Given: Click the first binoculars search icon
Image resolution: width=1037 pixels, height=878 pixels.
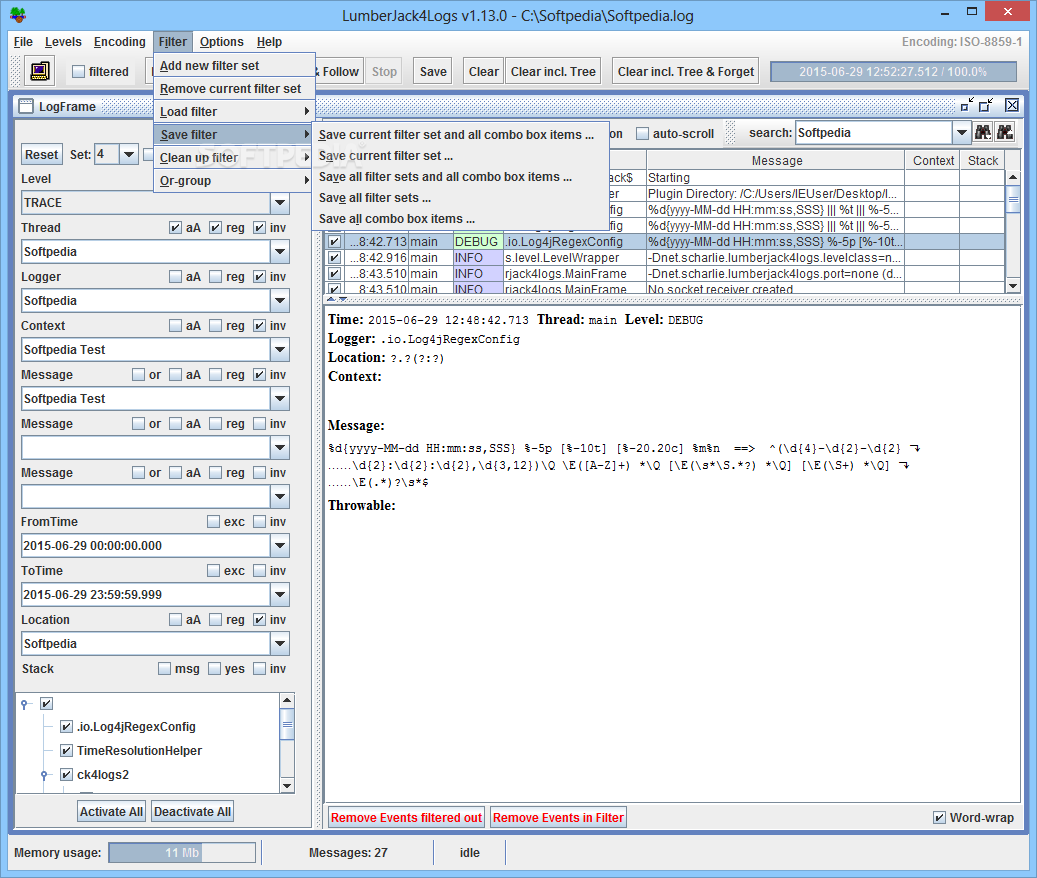Looking at the screenshot, I should [983, 132].
